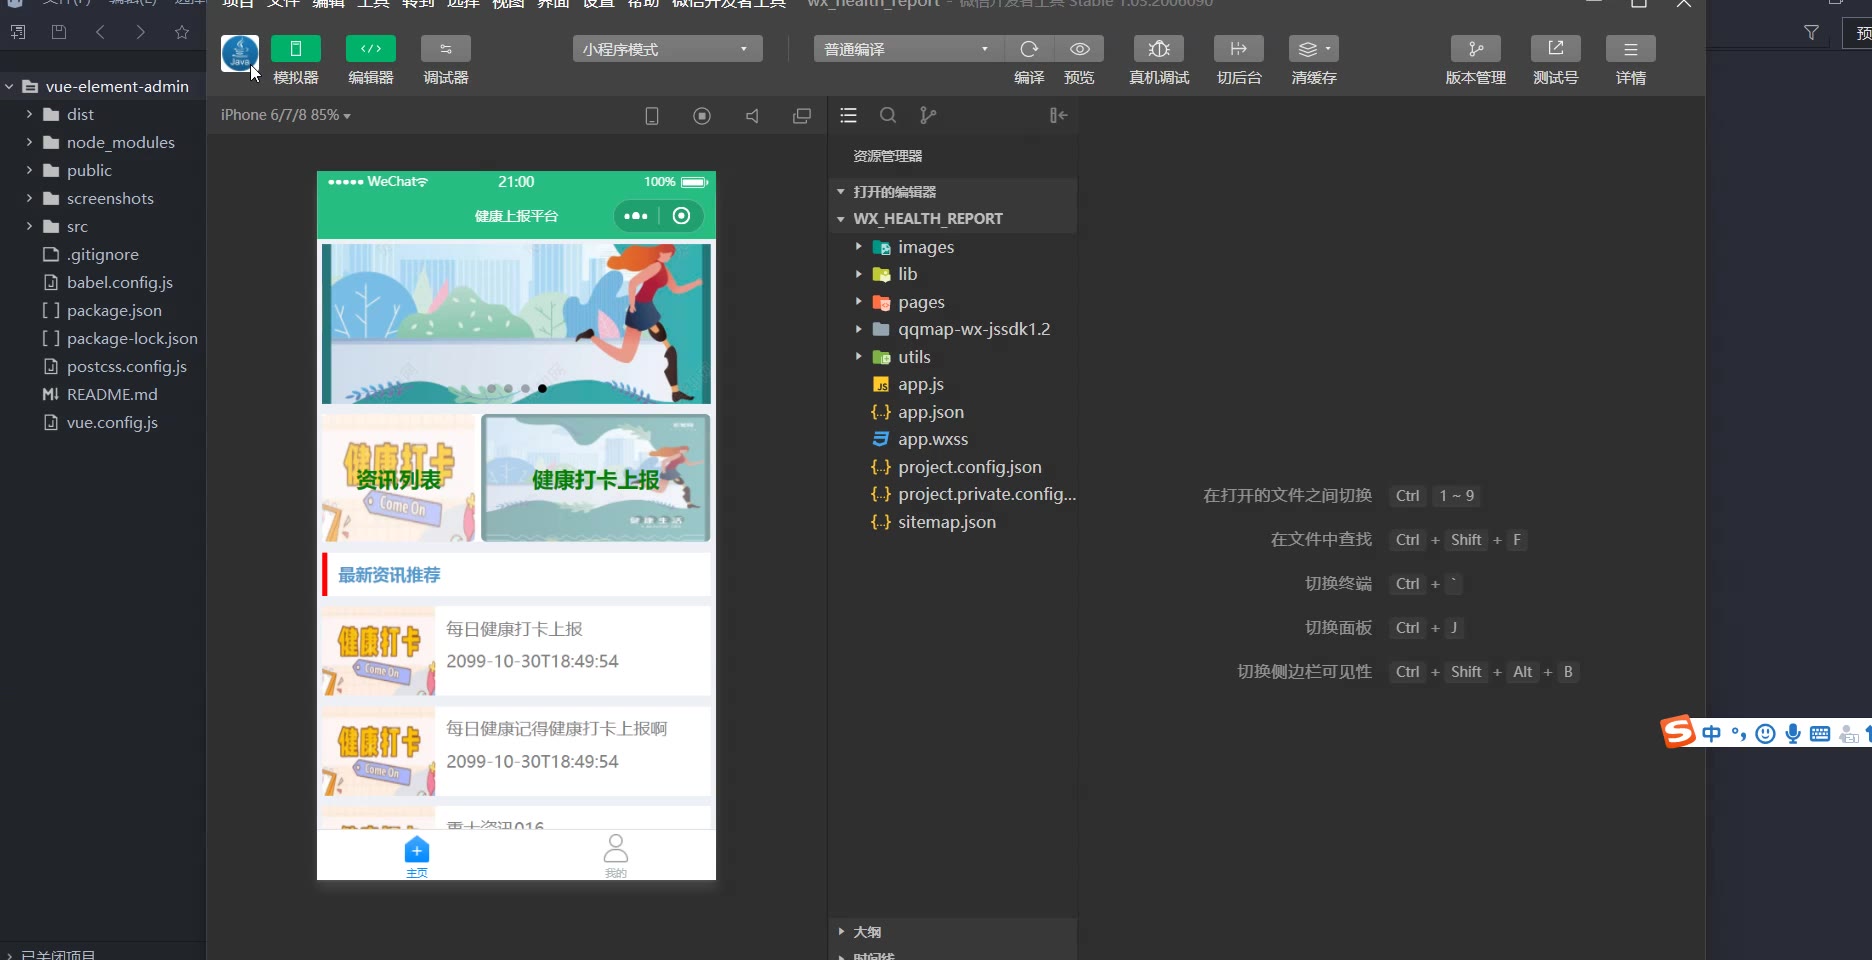The image size is (1872, 960).
Task: Open the 每日健康打卡上报 news item
Action: (516, 651)
